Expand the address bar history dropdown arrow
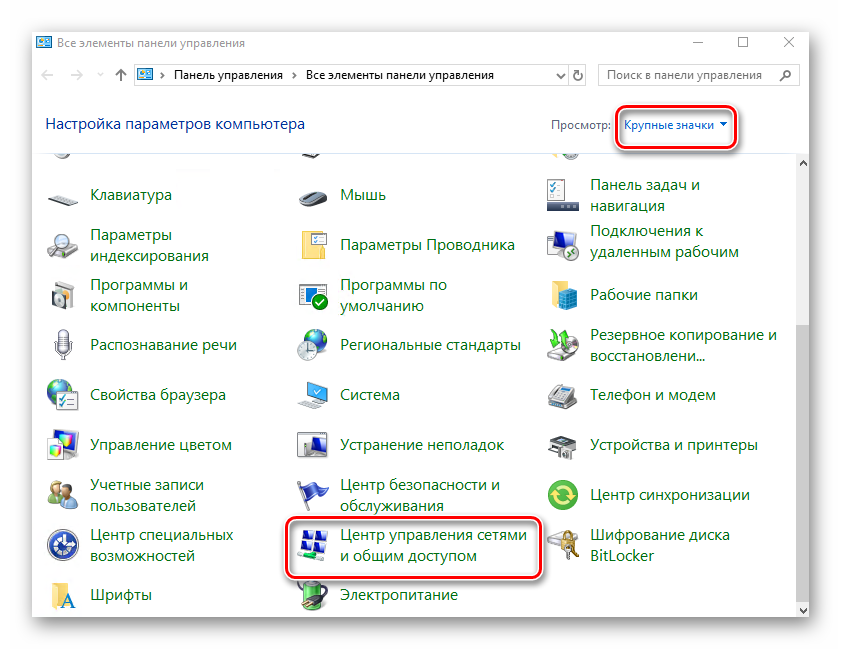The image size is (841, 649). click(560, 76)
